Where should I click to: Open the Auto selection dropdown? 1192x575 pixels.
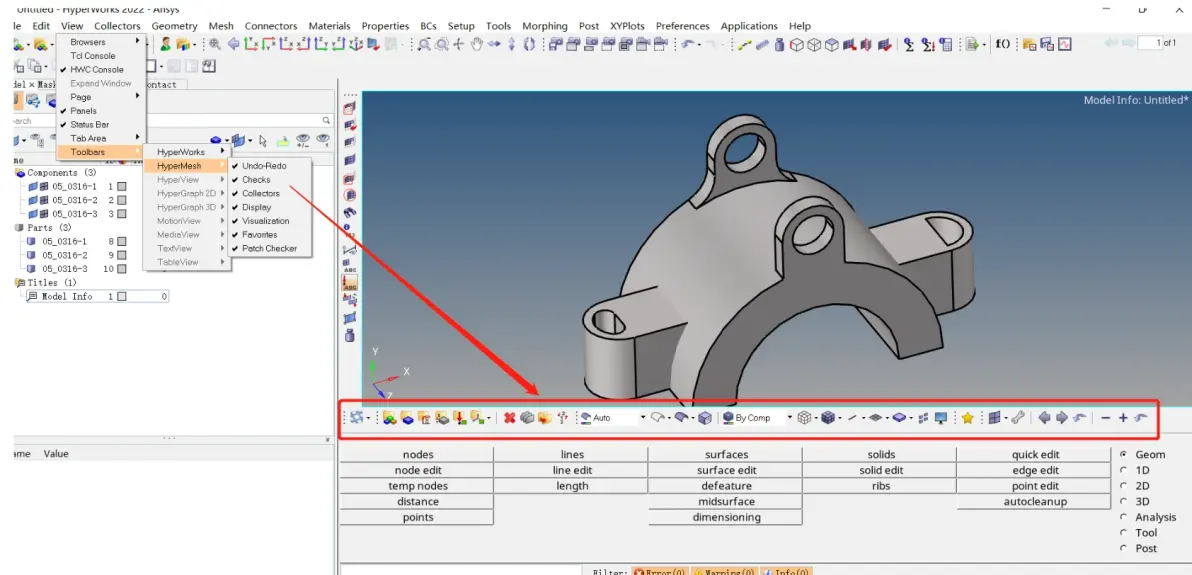tap(642, 418)
